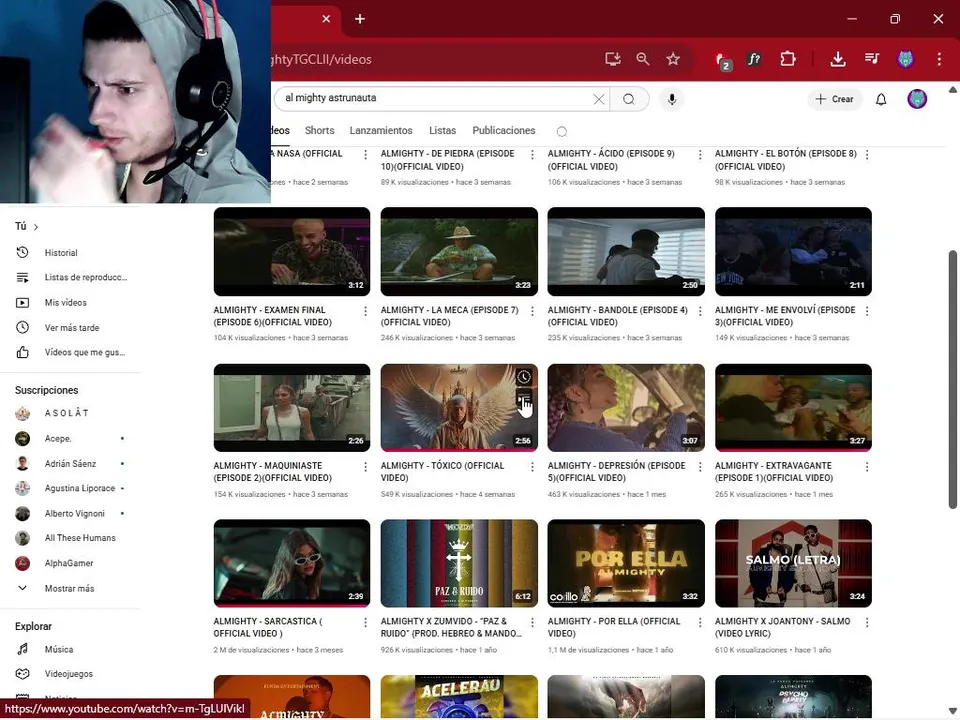Open options for BANDOLE (EPISODE 4) video
The width and height of the screenshot is (960, 720).
pos(700,311)
